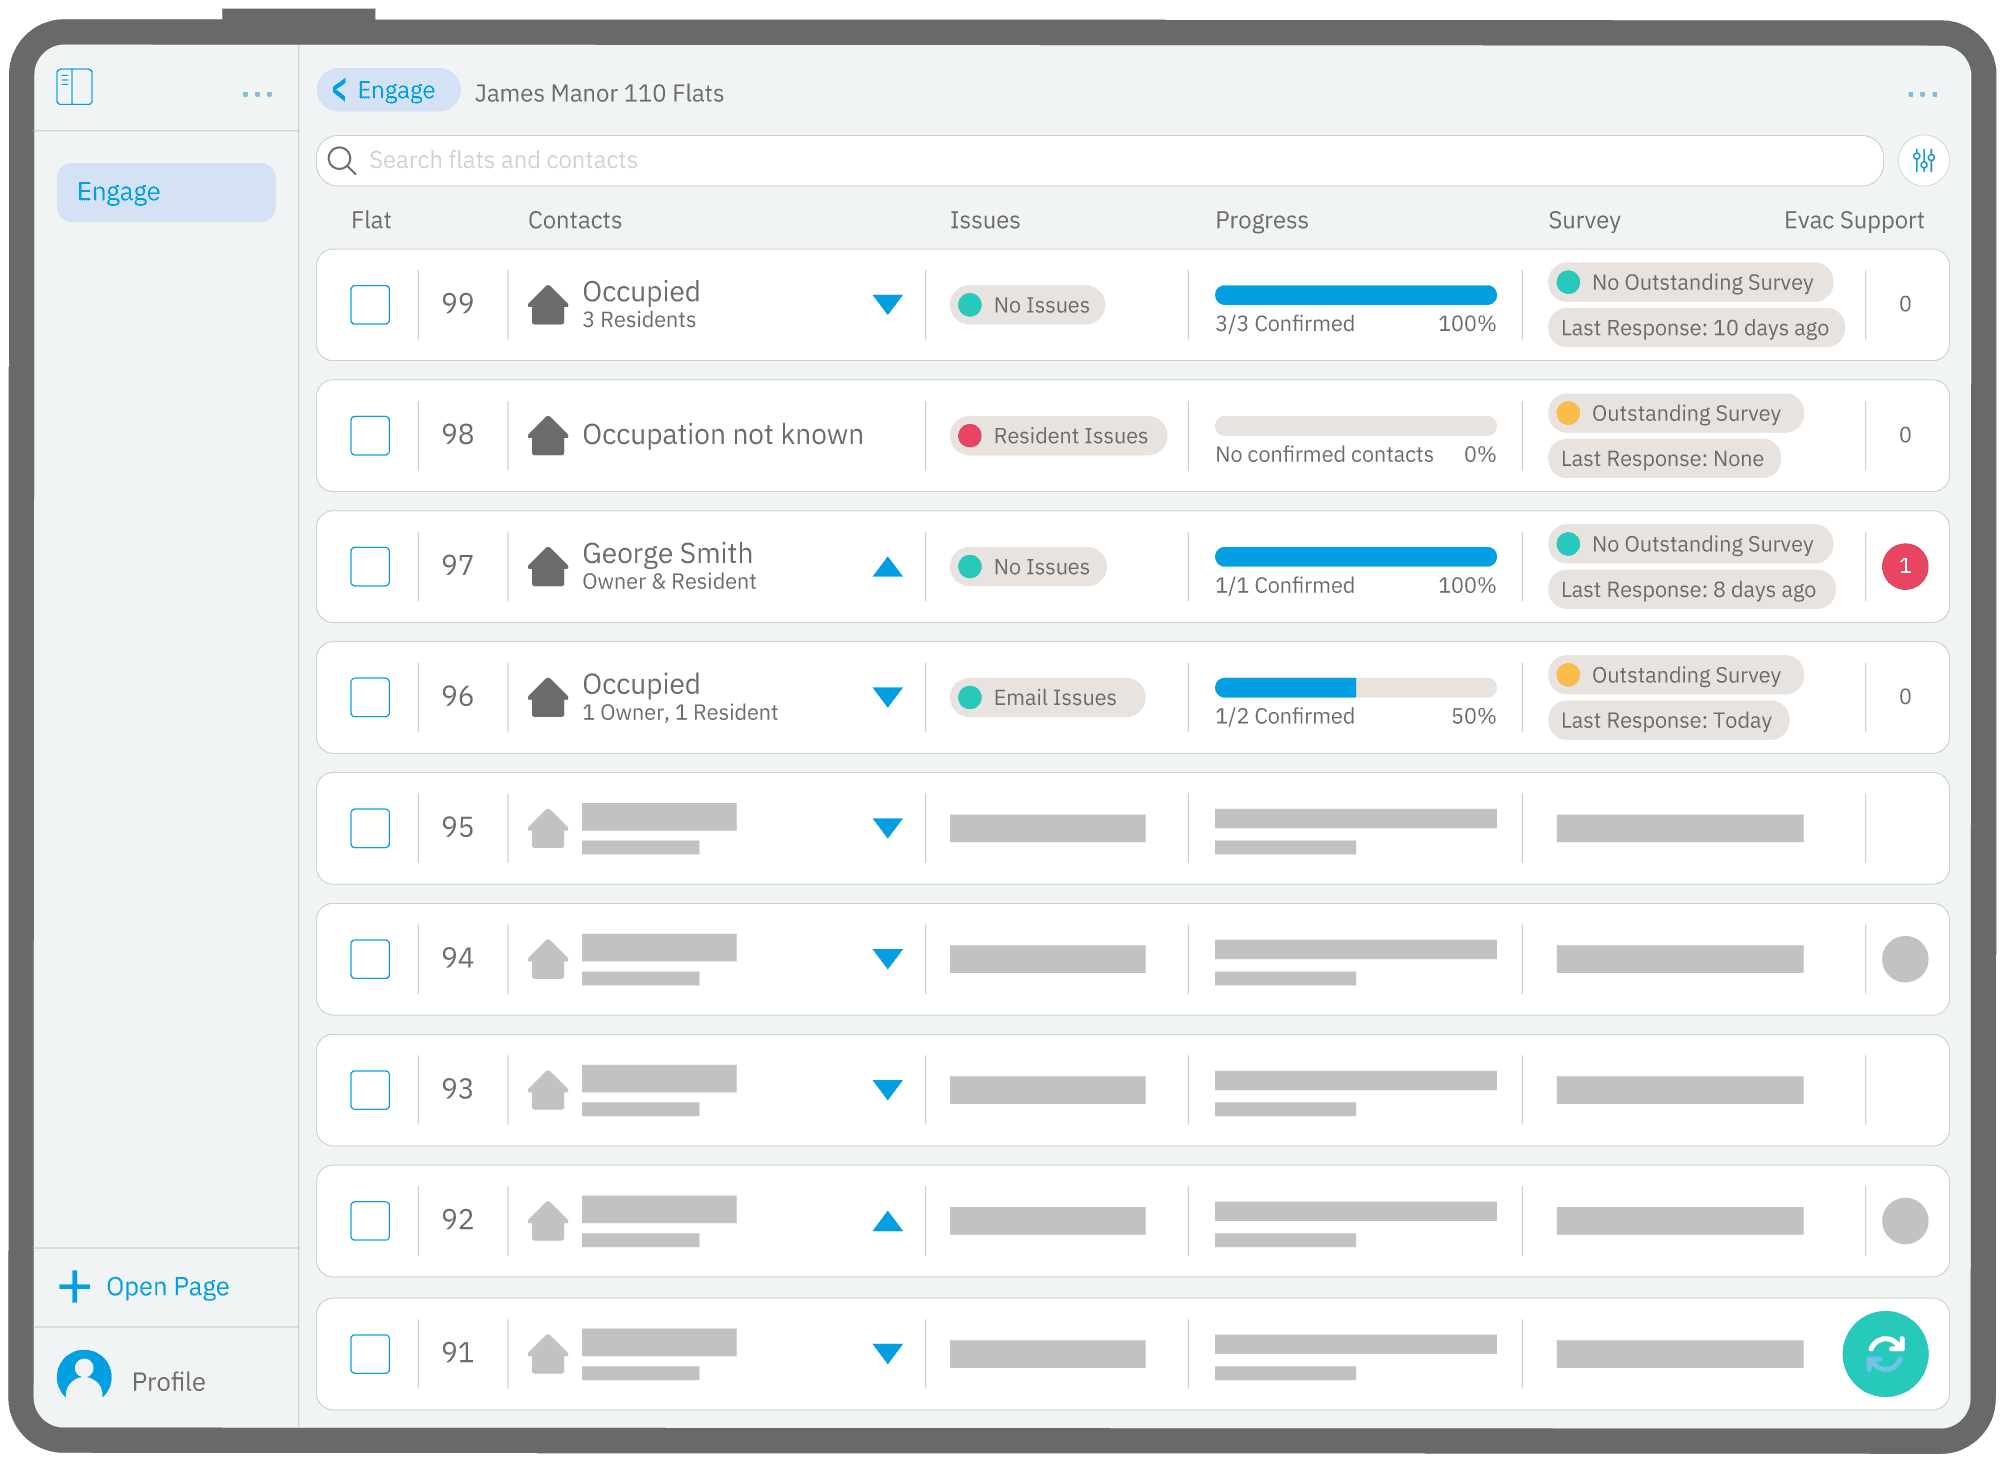The image size is (2000, 1458).
Task: Select the Engage item in the sidebar
Action: (x=166, y=192)
